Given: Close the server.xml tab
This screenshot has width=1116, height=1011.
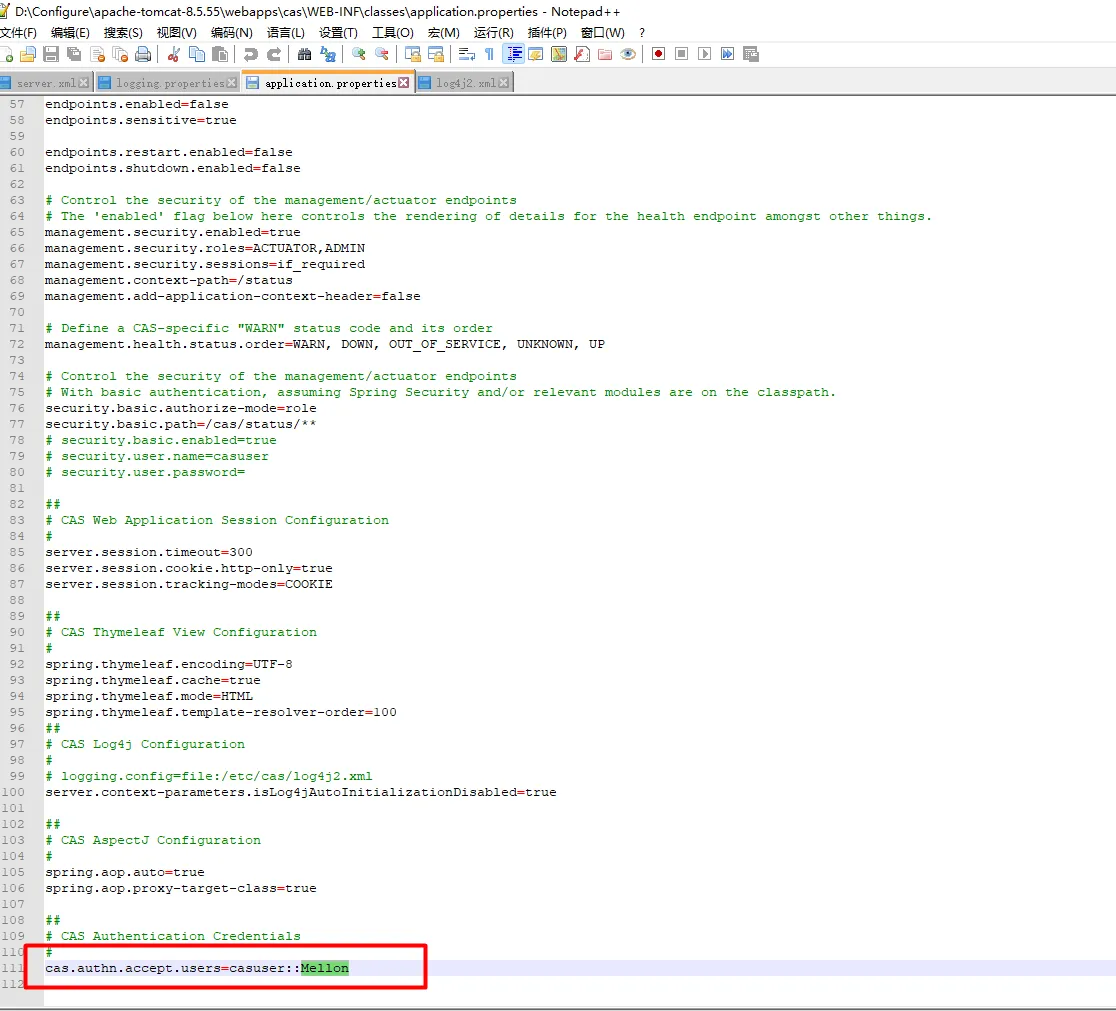Looking at the screenshot, I should (83, 83).
